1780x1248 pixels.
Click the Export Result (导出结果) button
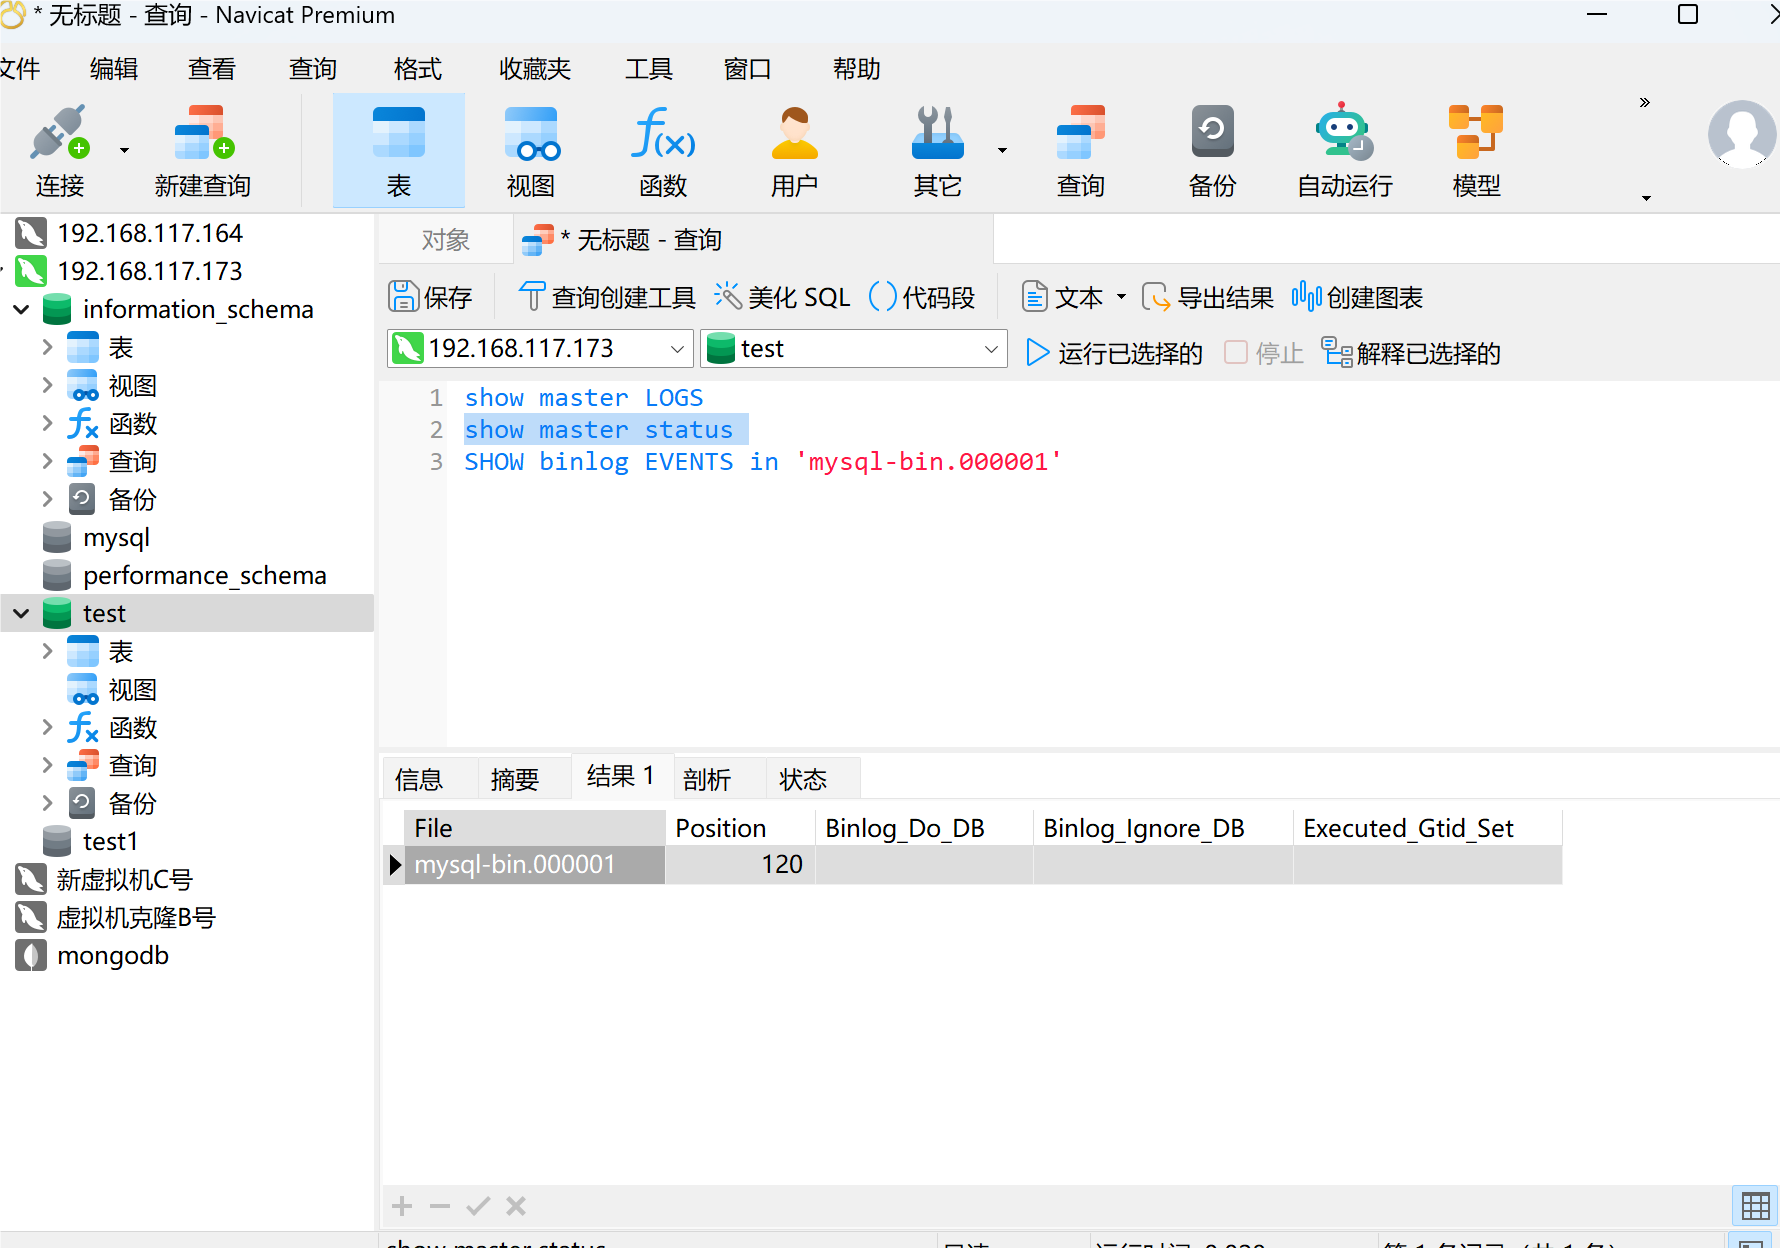[1209, 297]
